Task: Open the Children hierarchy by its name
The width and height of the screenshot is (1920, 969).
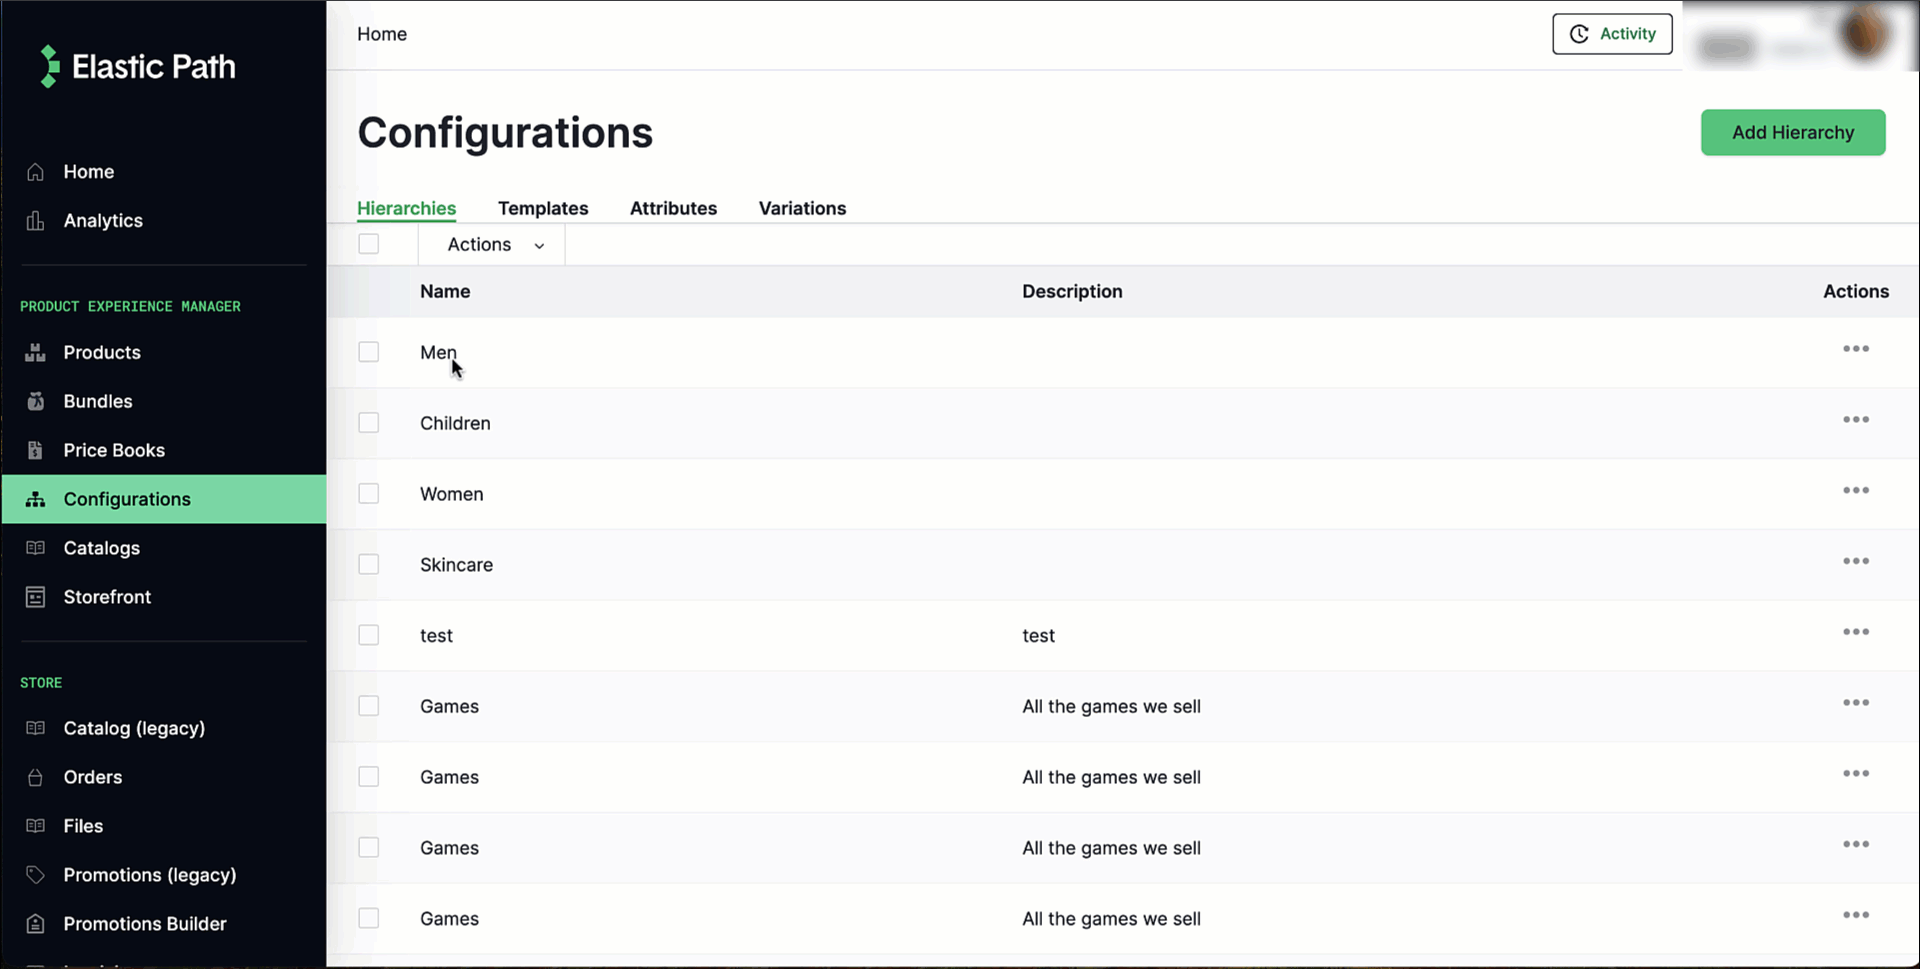Action: 455,423
